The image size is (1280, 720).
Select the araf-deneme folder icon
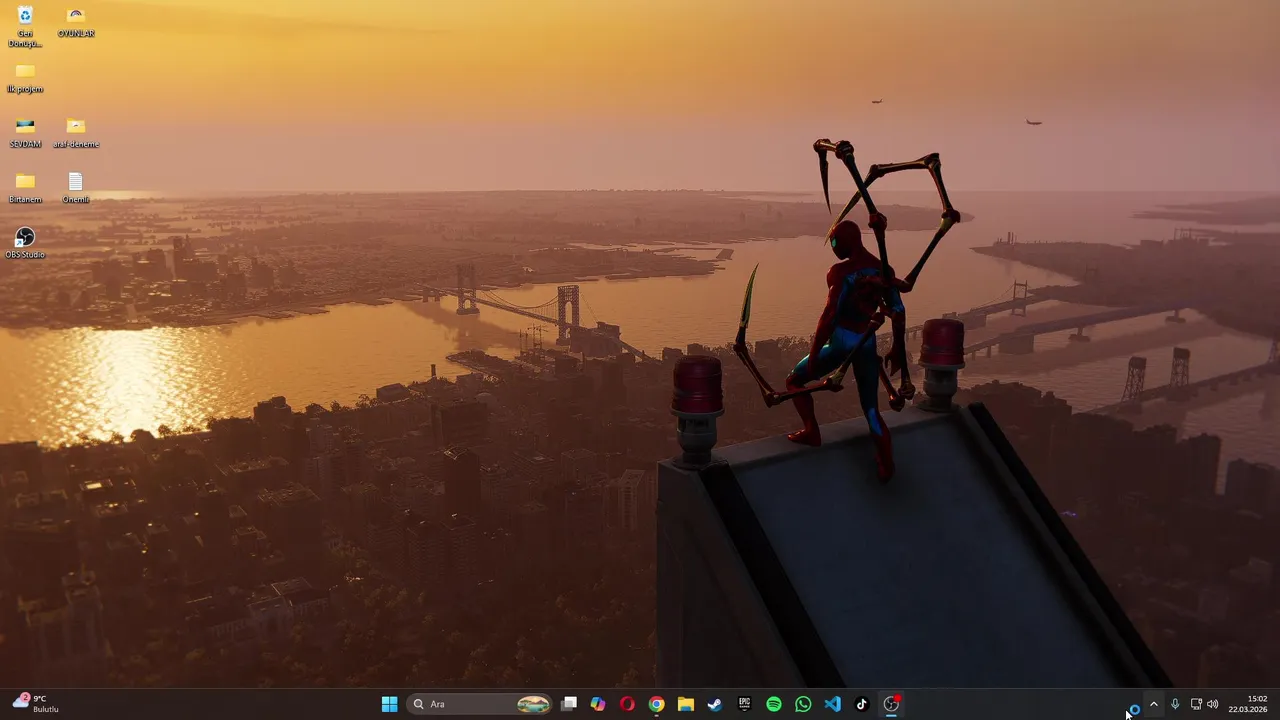[x=76, y=133]
